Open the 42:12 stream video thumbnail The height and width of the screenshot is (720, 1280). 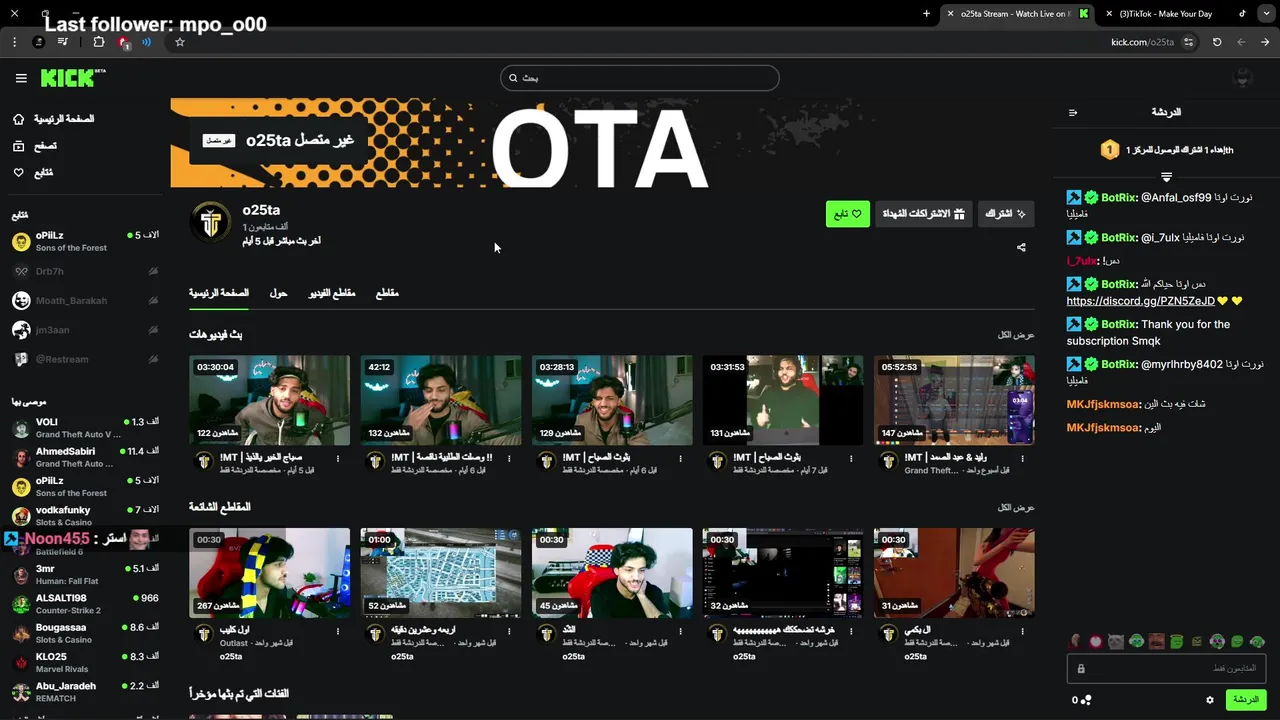(x=440, y=400)
